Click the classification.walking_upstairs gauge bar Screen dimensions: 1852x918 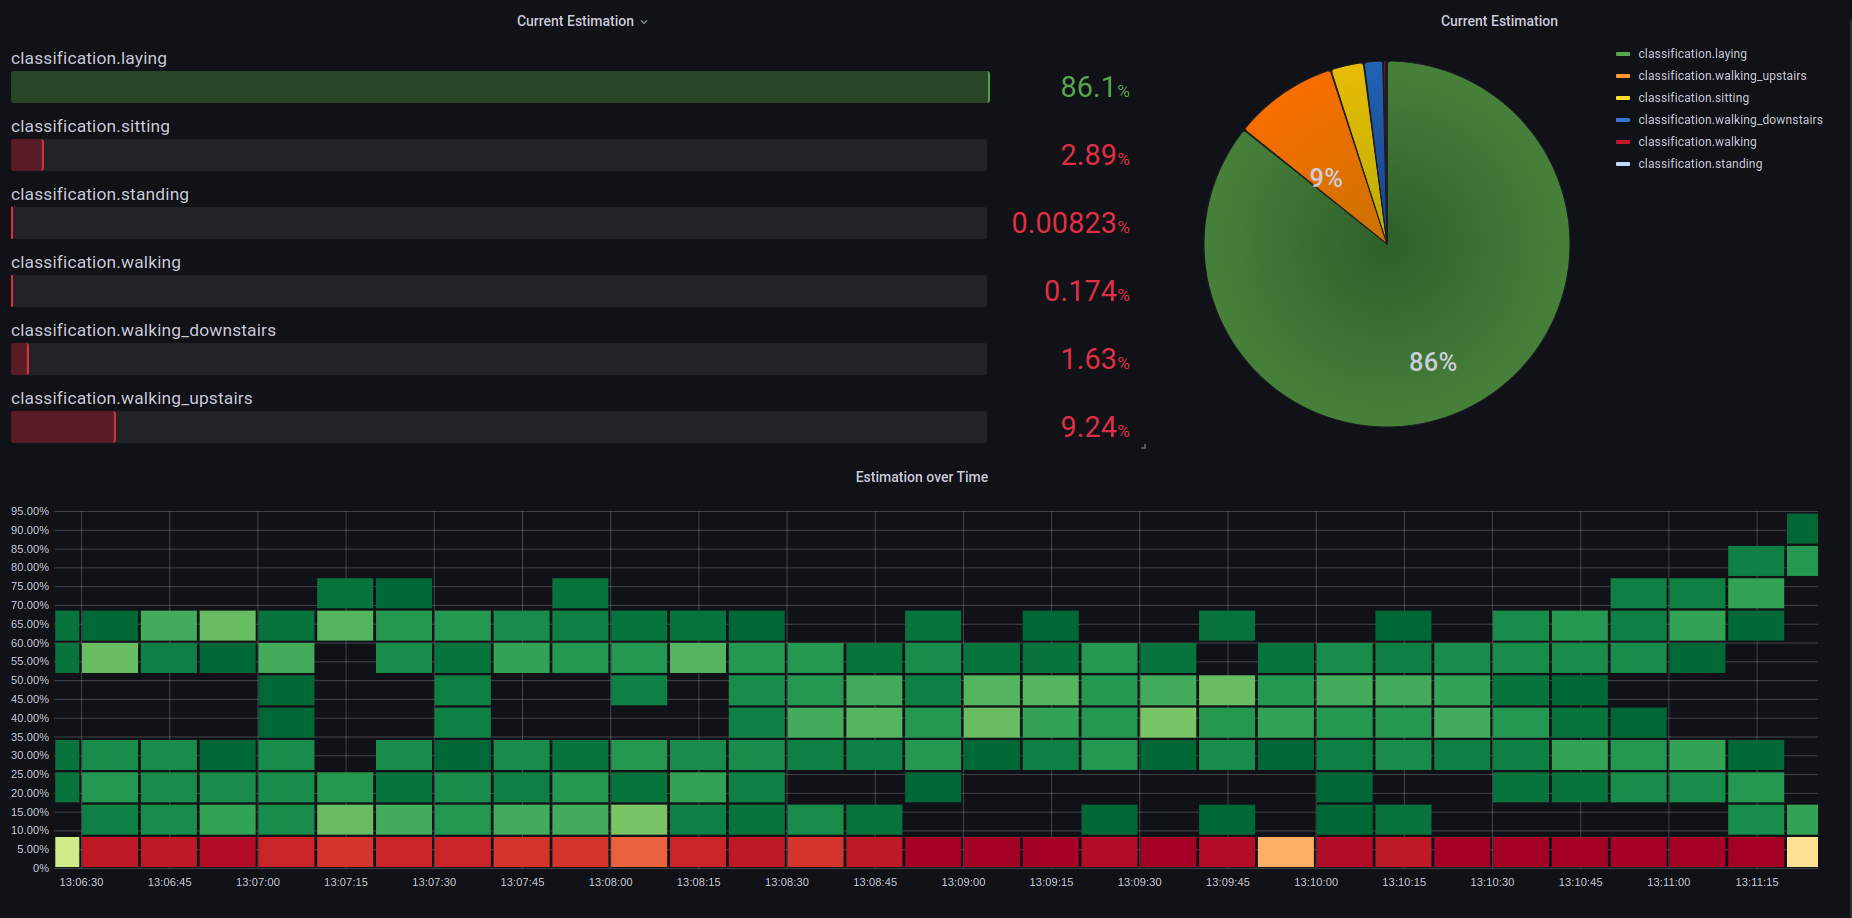point(499,427)
